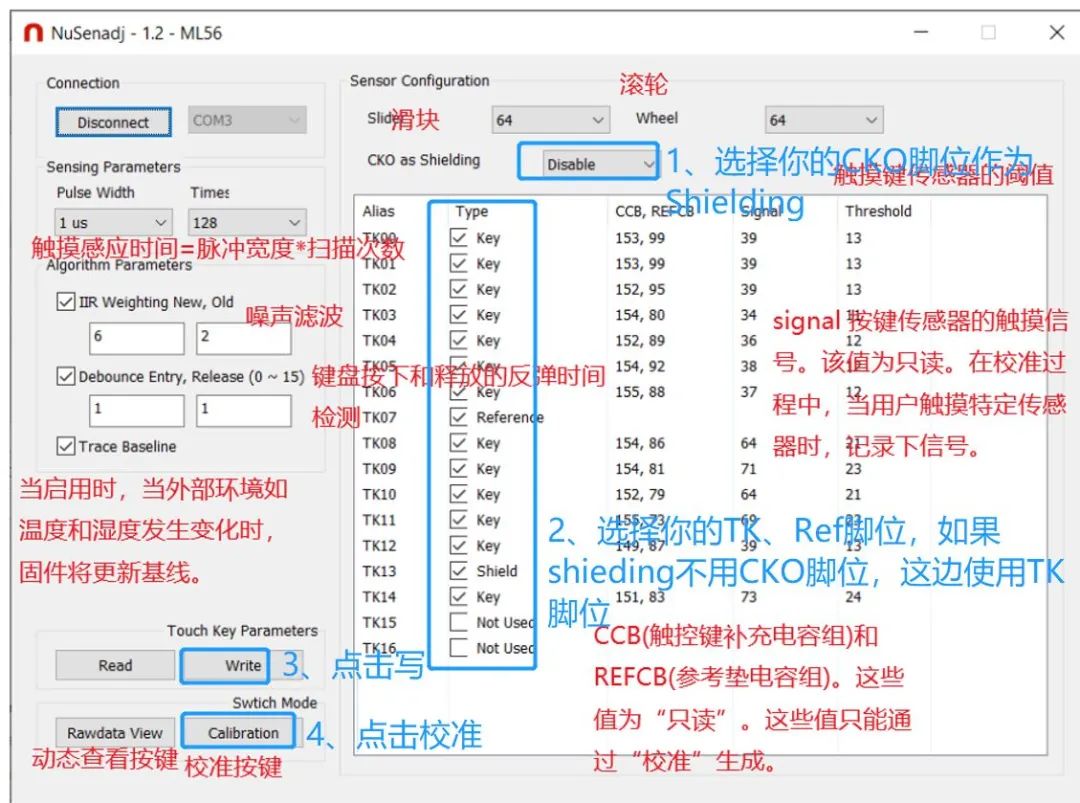Toggle the TK07 Reference checkbox

point(458,417)
